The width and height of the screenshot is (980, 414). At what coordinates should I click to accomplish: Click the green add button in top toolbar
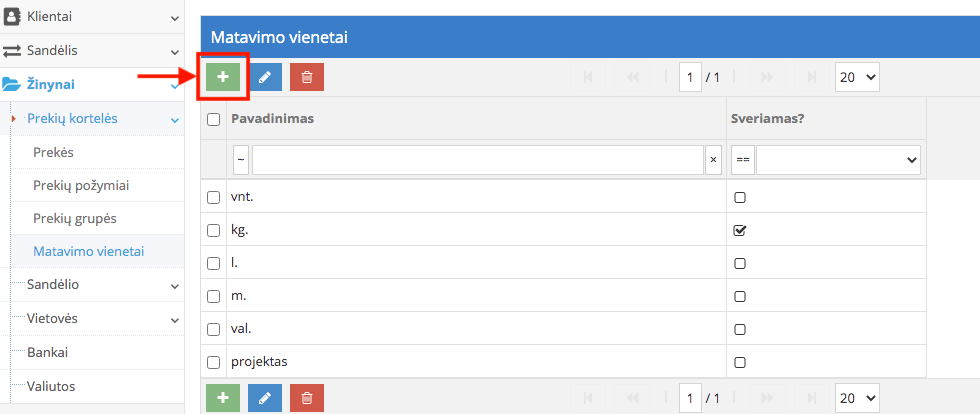pyautogui.click(x=223, y=77)
